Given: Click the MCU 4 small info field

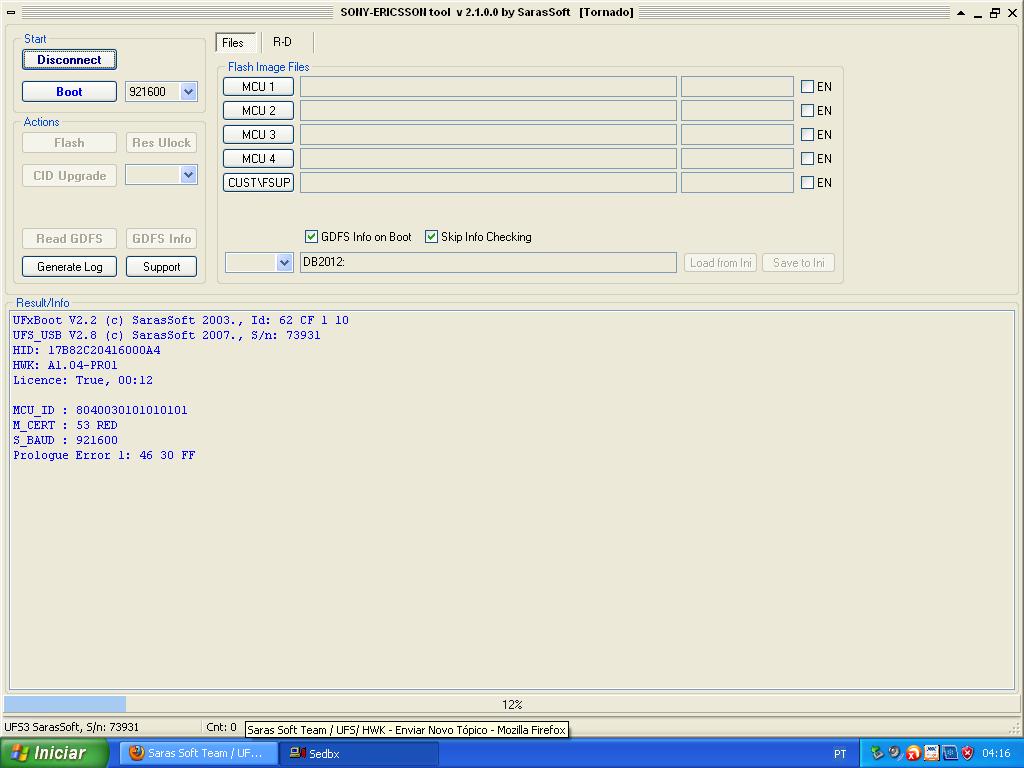Looking at the screenshot, I should click(x=737, y=159).
